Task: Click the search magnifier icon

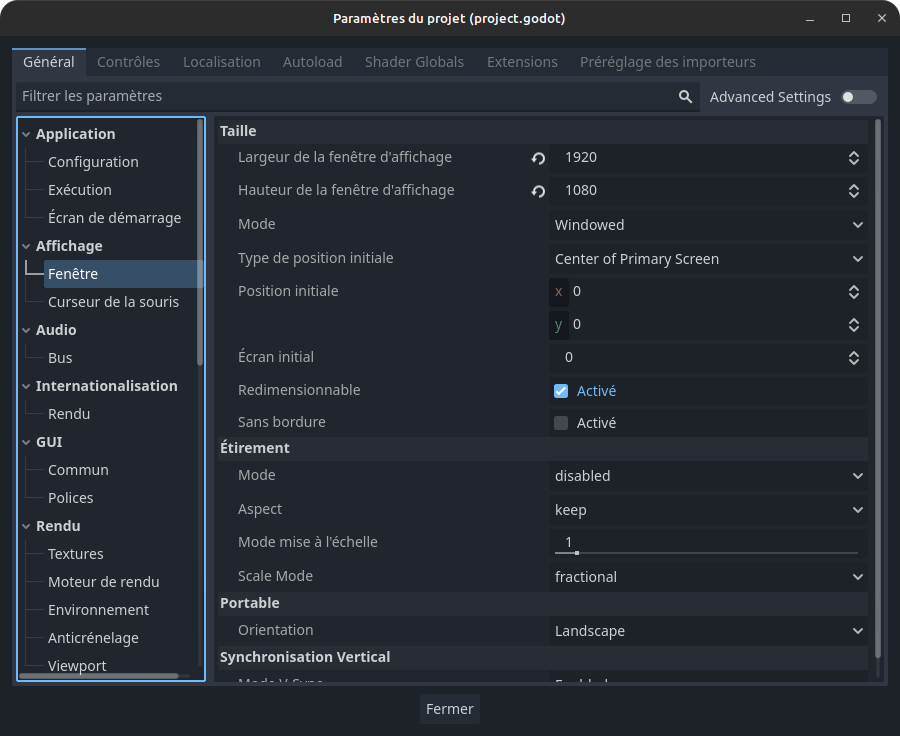Action: pyautogui.click(x=685, y=97)
